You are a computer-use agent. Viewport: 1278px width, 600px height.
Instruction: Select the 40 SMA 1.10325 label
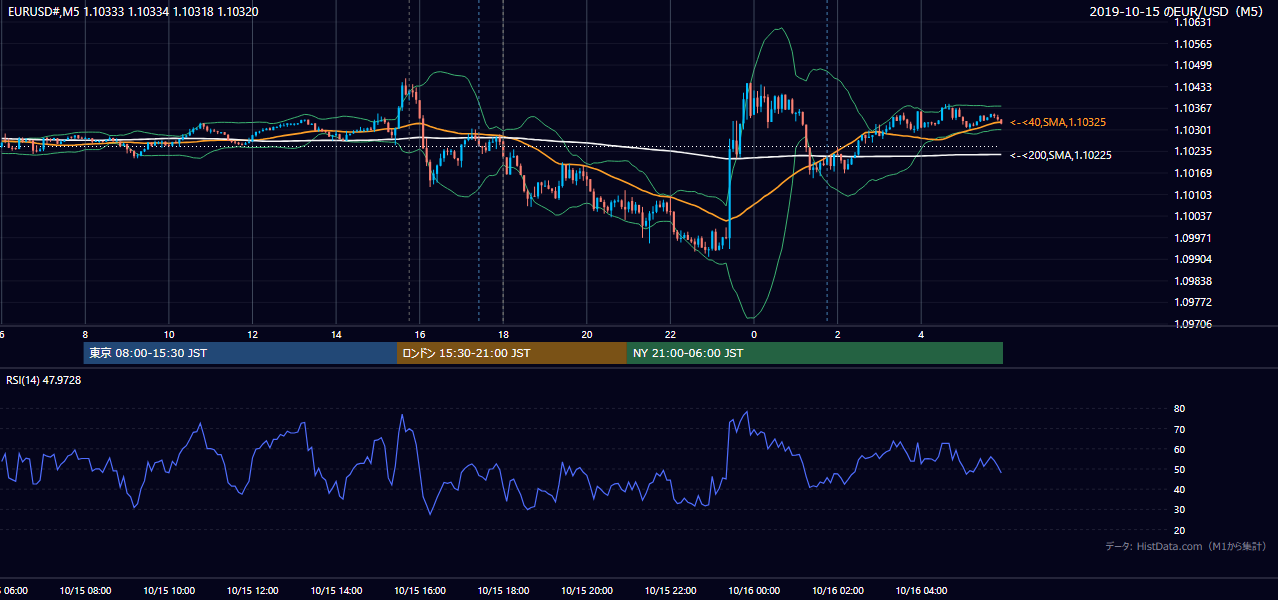(x=1059, y=122)
